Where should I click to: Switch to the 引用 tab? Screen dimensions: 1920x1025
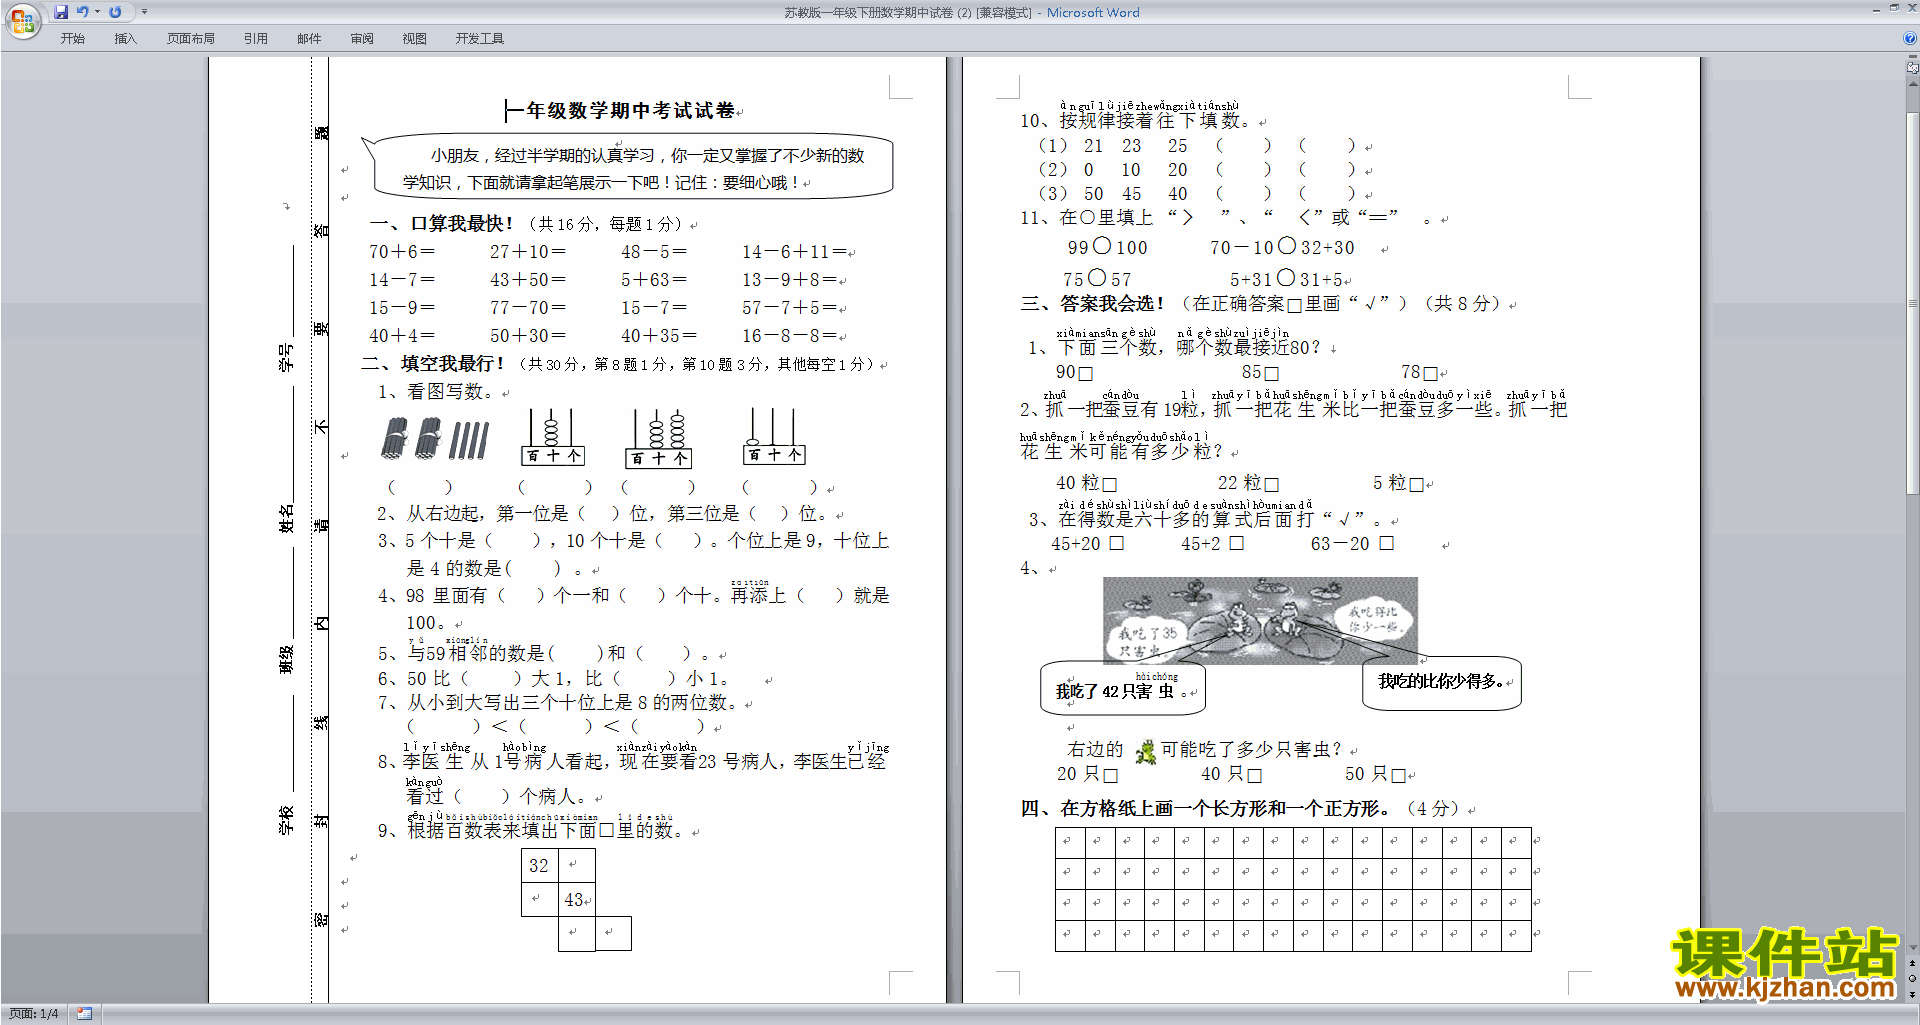tap(255, 39)
